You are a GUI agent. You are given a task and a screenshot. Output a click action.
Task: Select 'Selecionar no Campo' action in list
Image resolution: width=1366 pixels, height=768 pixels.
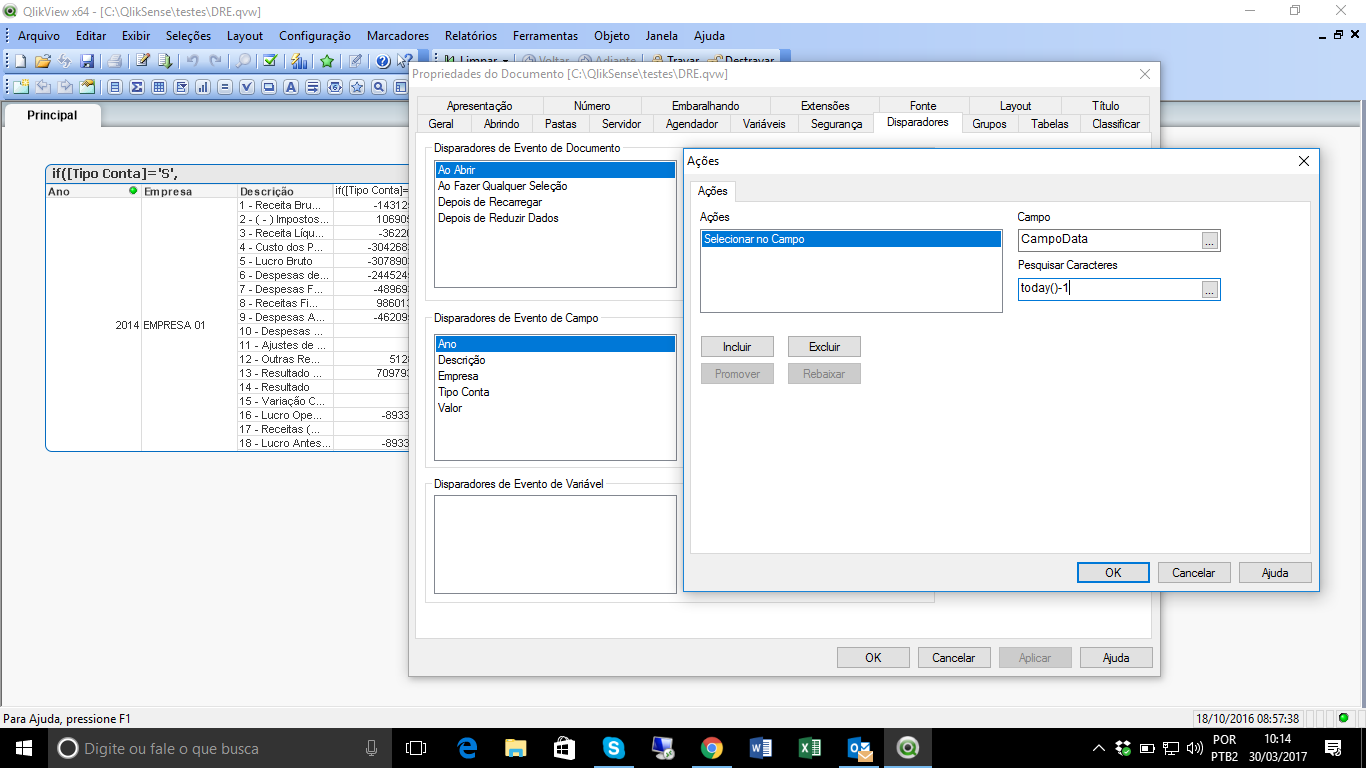coord(851,239)
